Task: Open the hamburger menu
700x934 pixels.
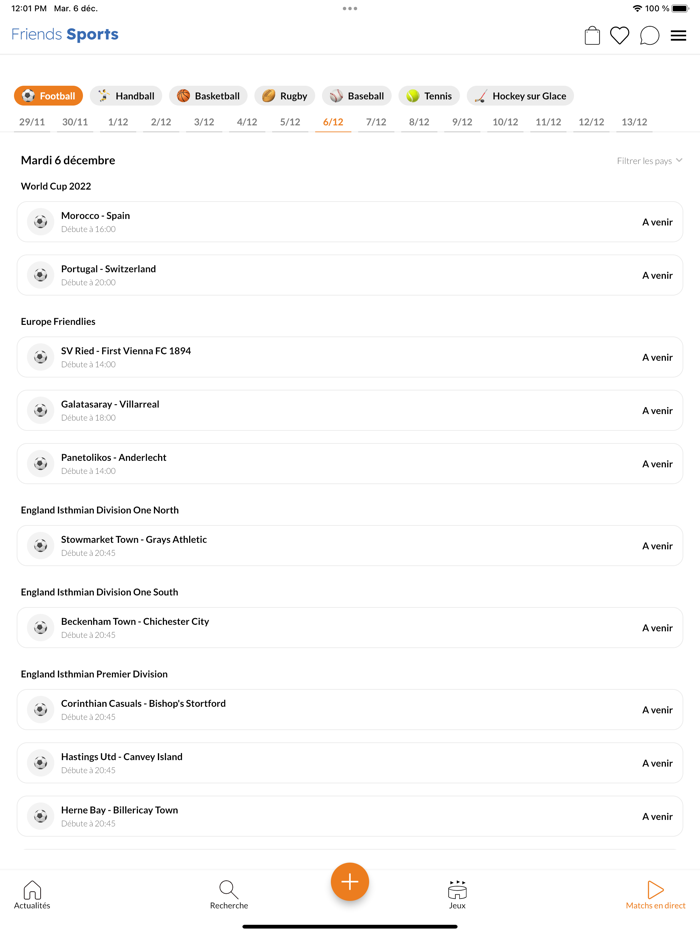Action: pyautogui.click(x=678, y=36)
